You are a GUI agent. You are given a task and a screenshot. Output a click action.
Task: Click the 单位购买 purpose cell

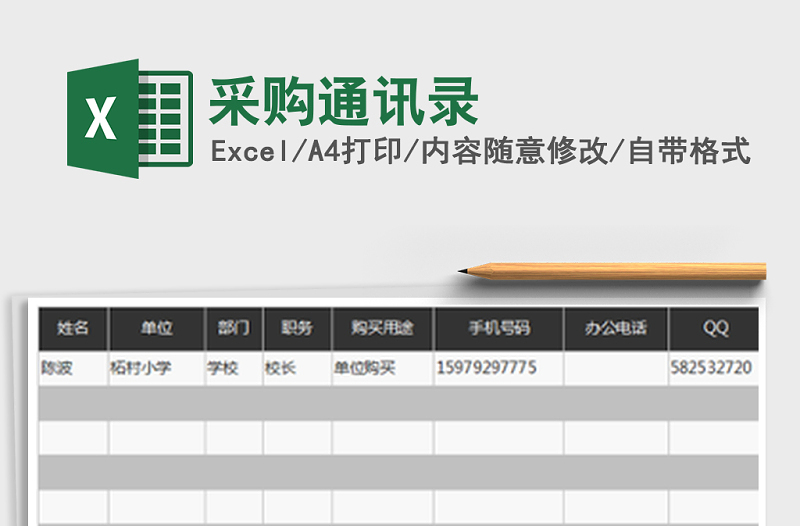(382, 368)
